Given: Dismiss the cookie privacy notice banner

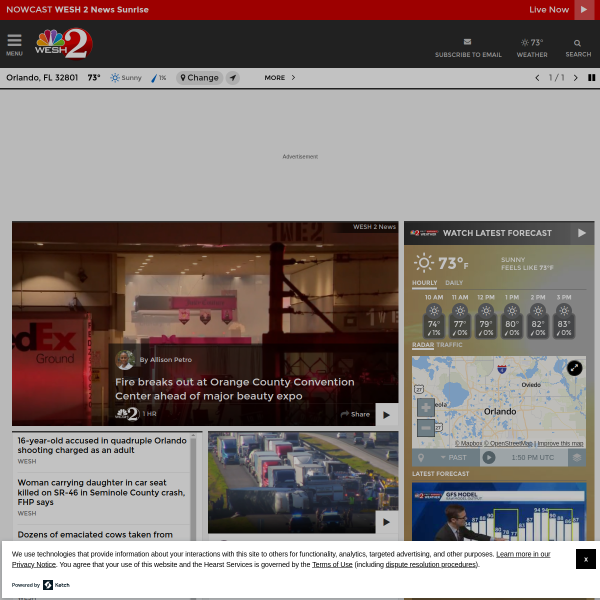Looking at the screenshot, I should pos(586,559).
